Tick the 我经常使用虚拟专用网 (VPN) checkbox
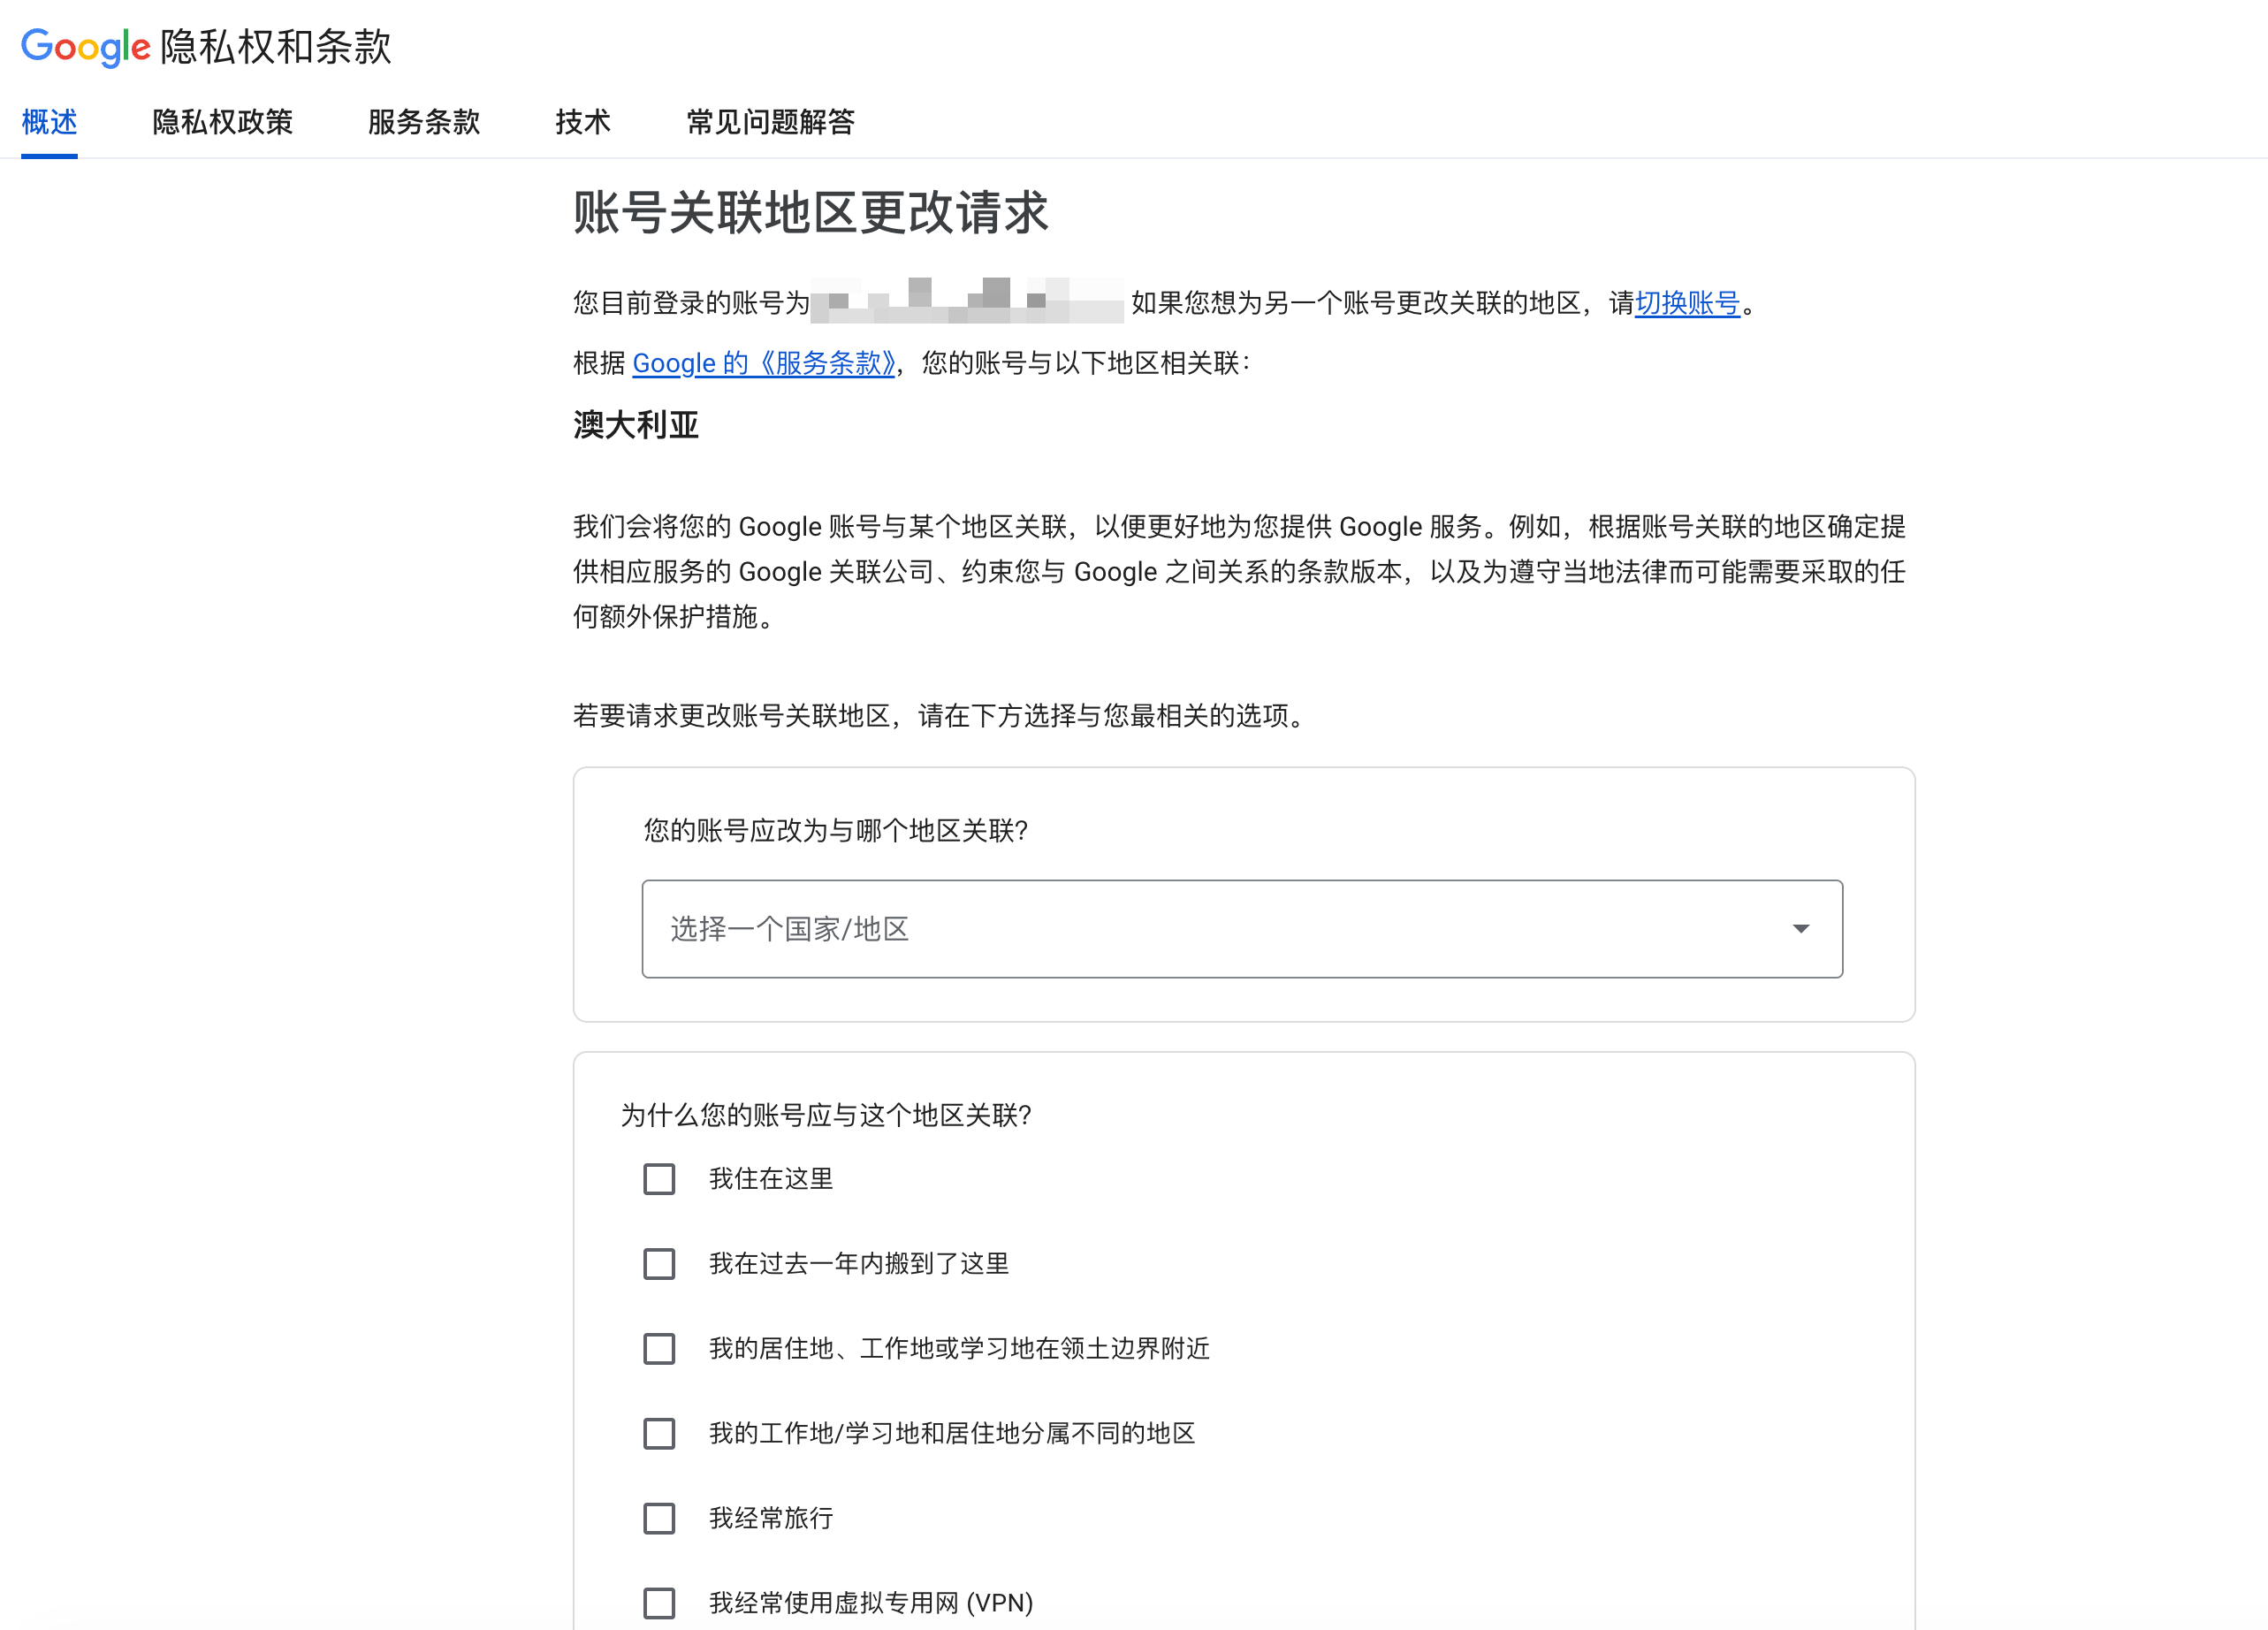This screenshot has height=1630, width=2268. 659,1603
